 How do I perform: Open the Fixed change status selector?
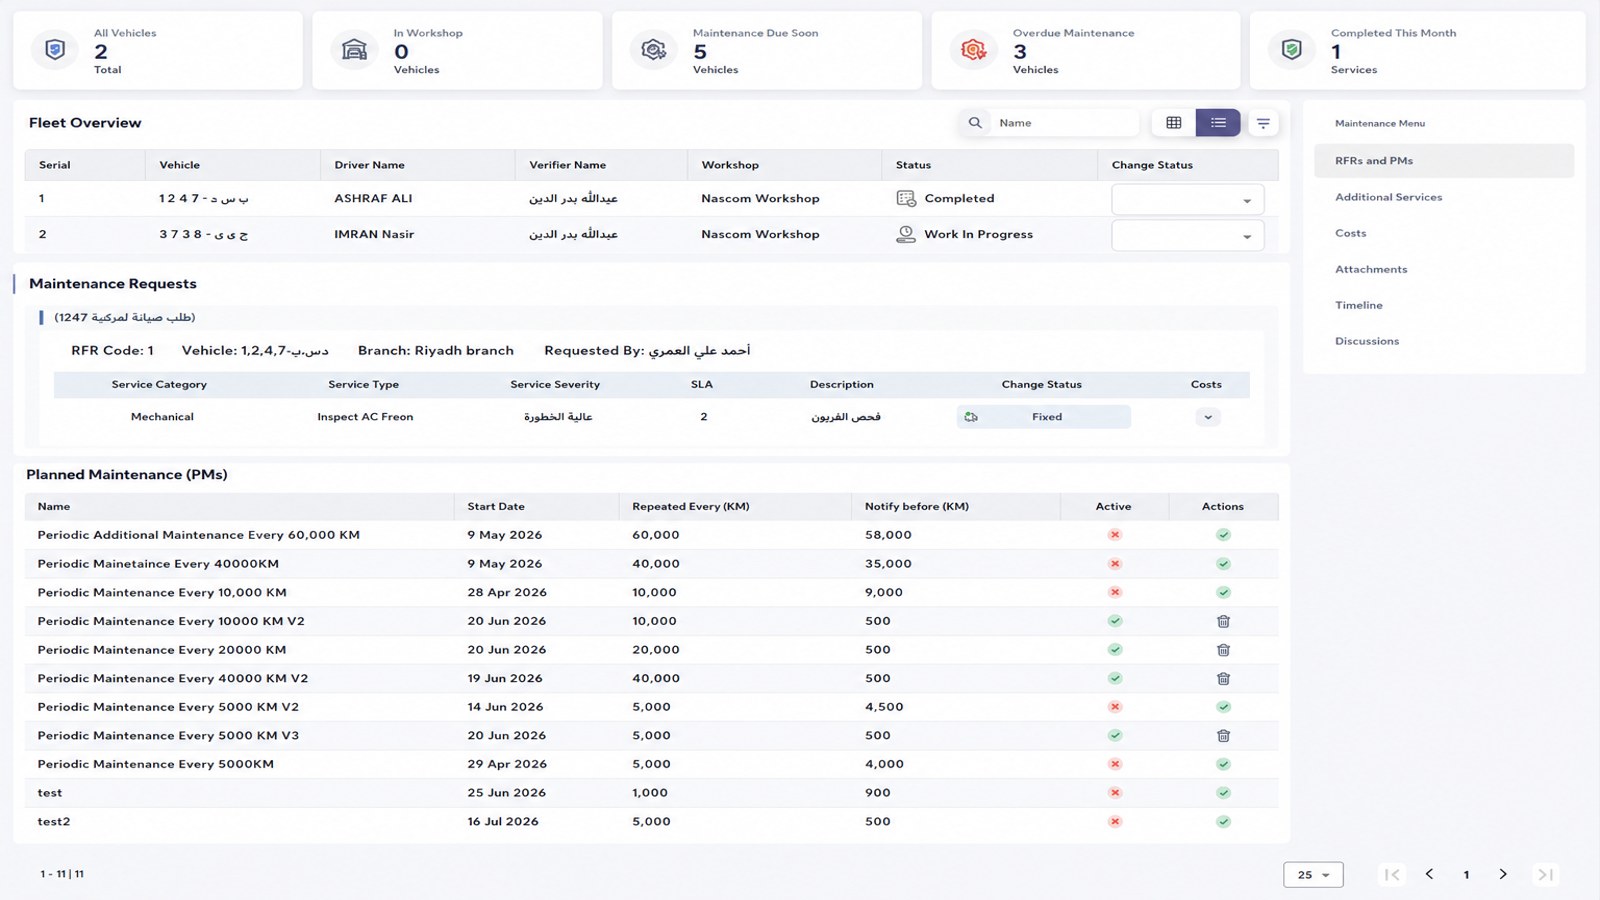[x=1044, y=417]
